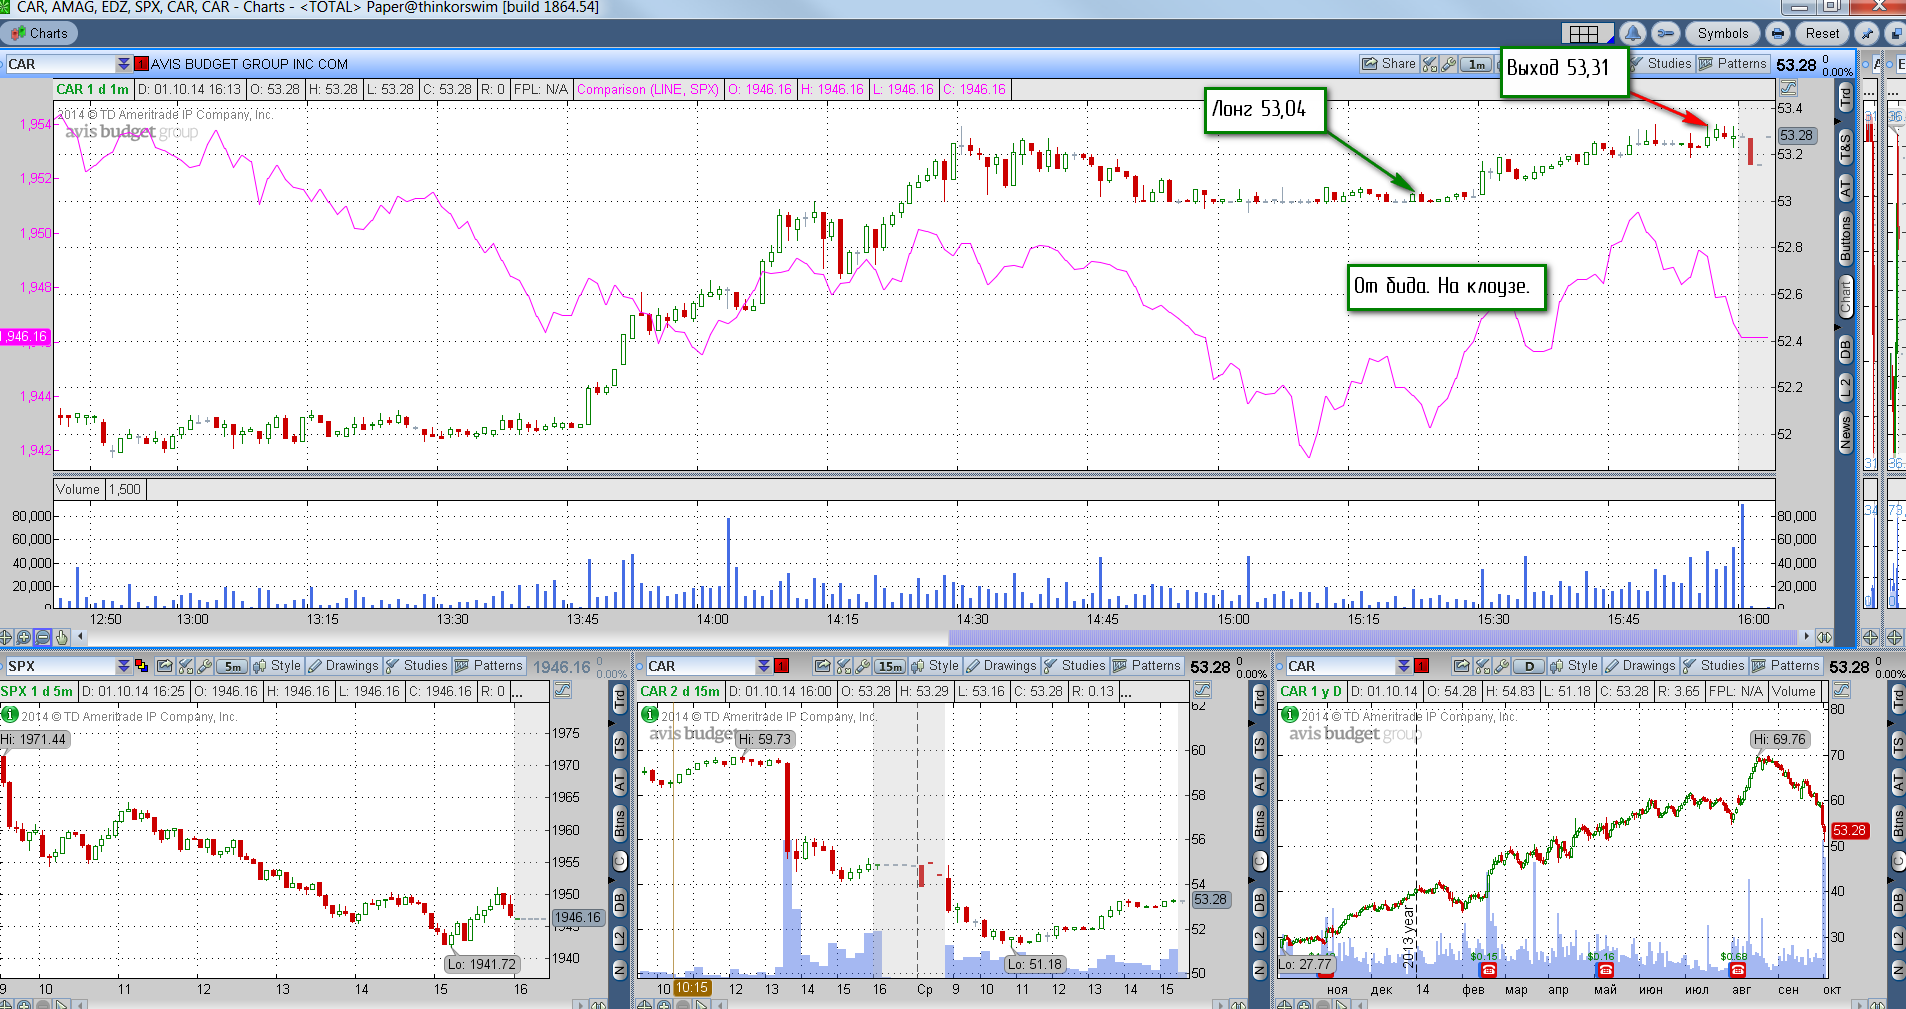The height and width of the screenshot is (1009, 1906).
Task: Click fit-to-width arrows icon below main chart
Action: point(1825,637)
